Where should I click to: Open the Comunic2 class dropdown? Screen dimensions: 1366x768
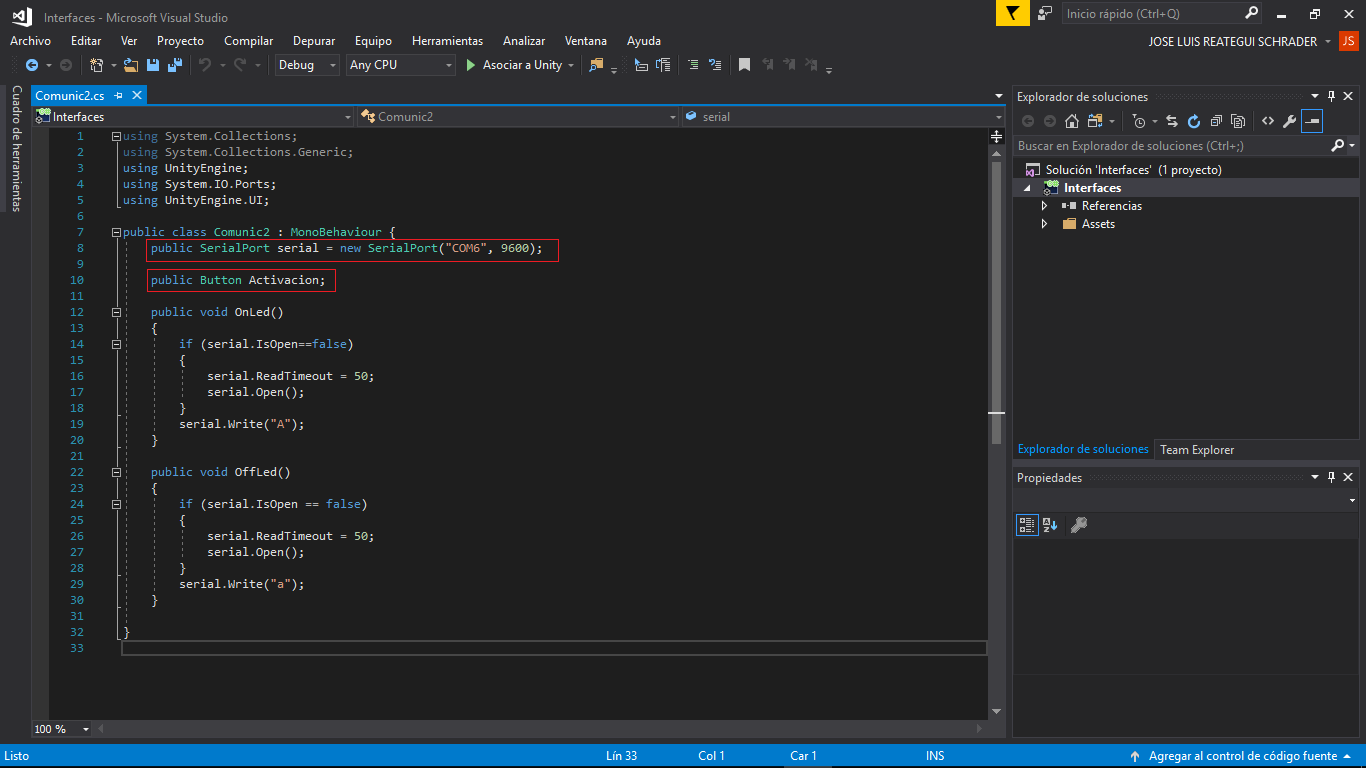click(518, 117)
